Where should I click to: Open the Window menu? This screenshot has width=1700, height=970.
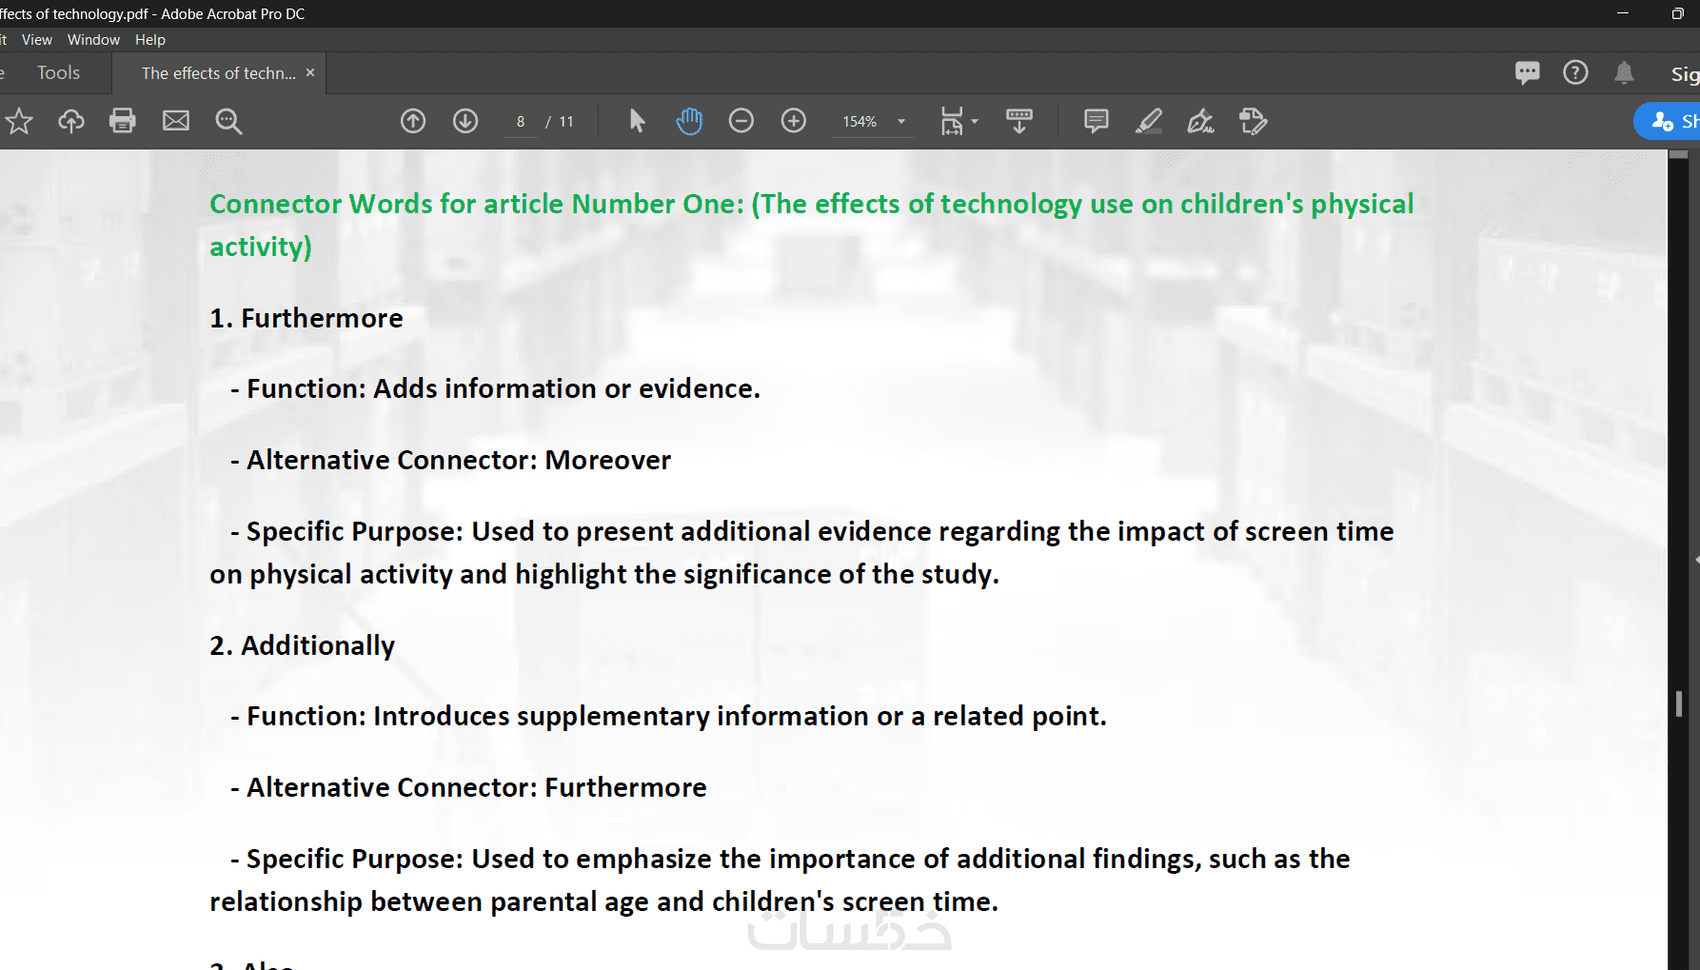point(93,40)
